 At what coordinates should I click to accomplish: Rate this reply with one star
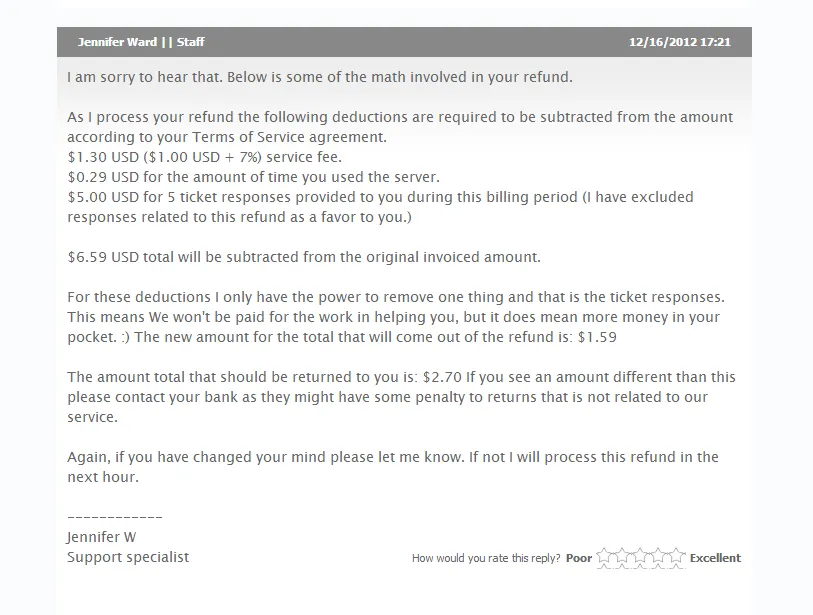(605, 557)
